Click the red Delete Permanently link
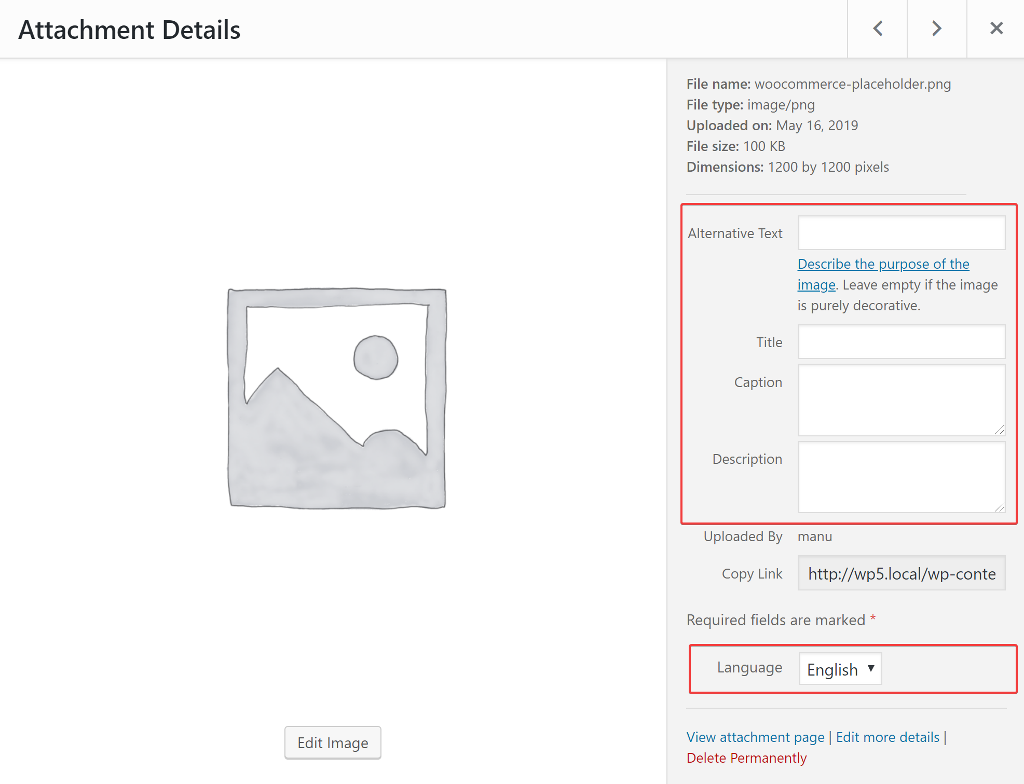The image size is (1024, 784). [746, 758]
